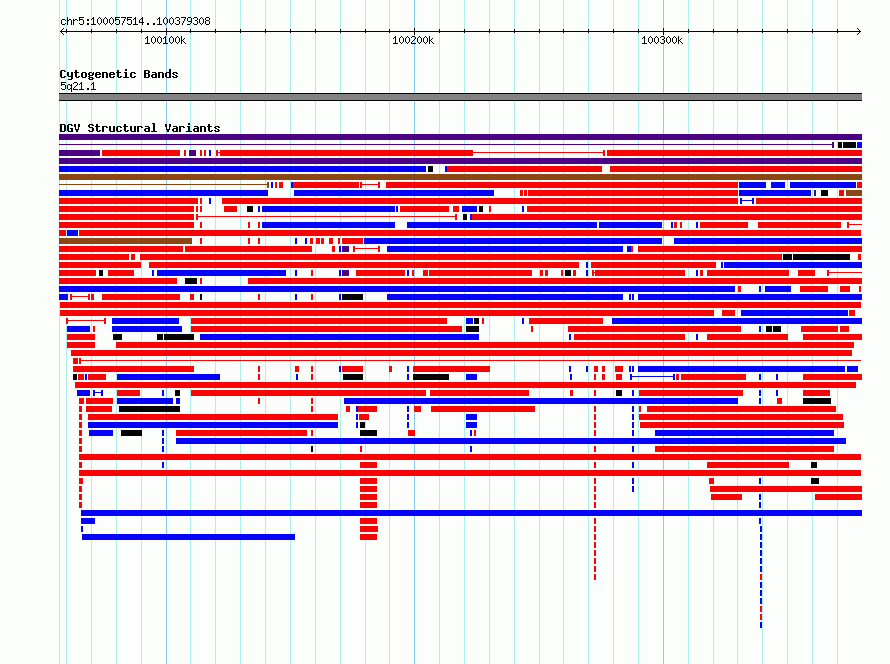Click the chr5:100057514..100379308 coordinate label
Image resolution: width=890 pixels, height=664 pixels.
click(135, 21)
